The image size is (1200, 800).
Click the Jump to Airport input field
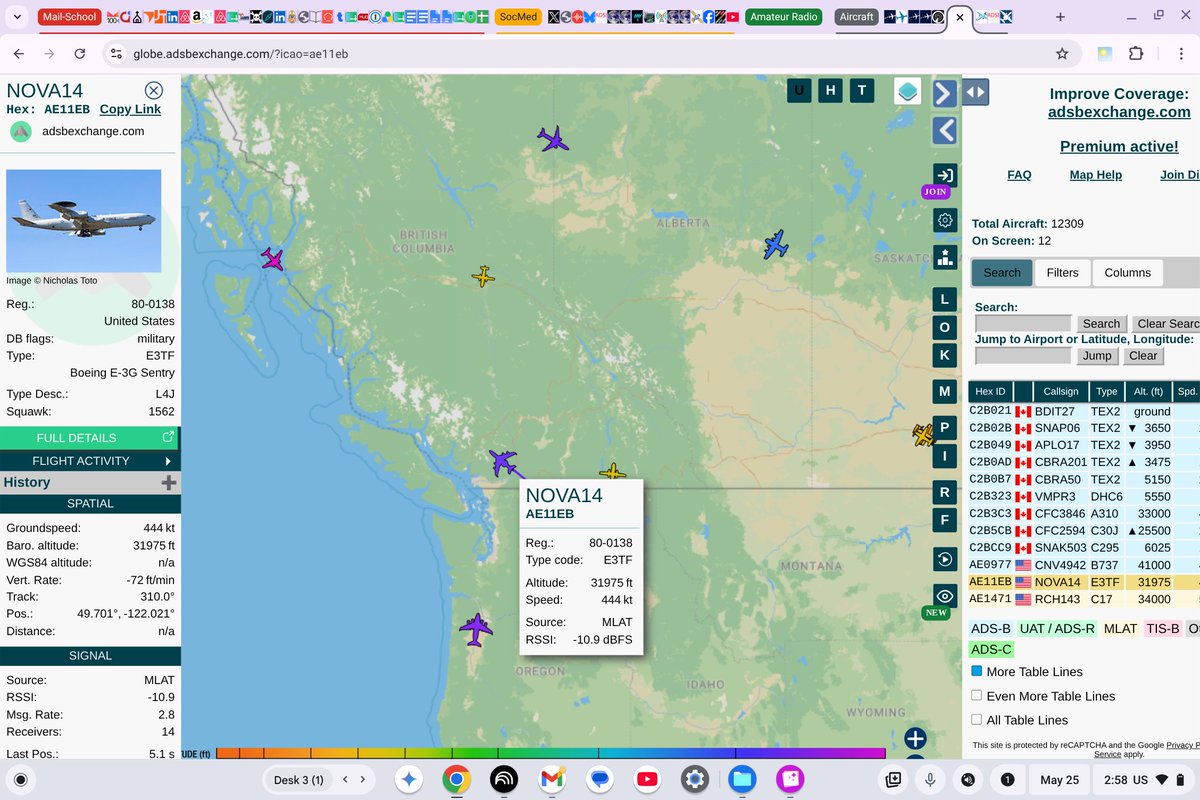click(x=1023, y=355)
